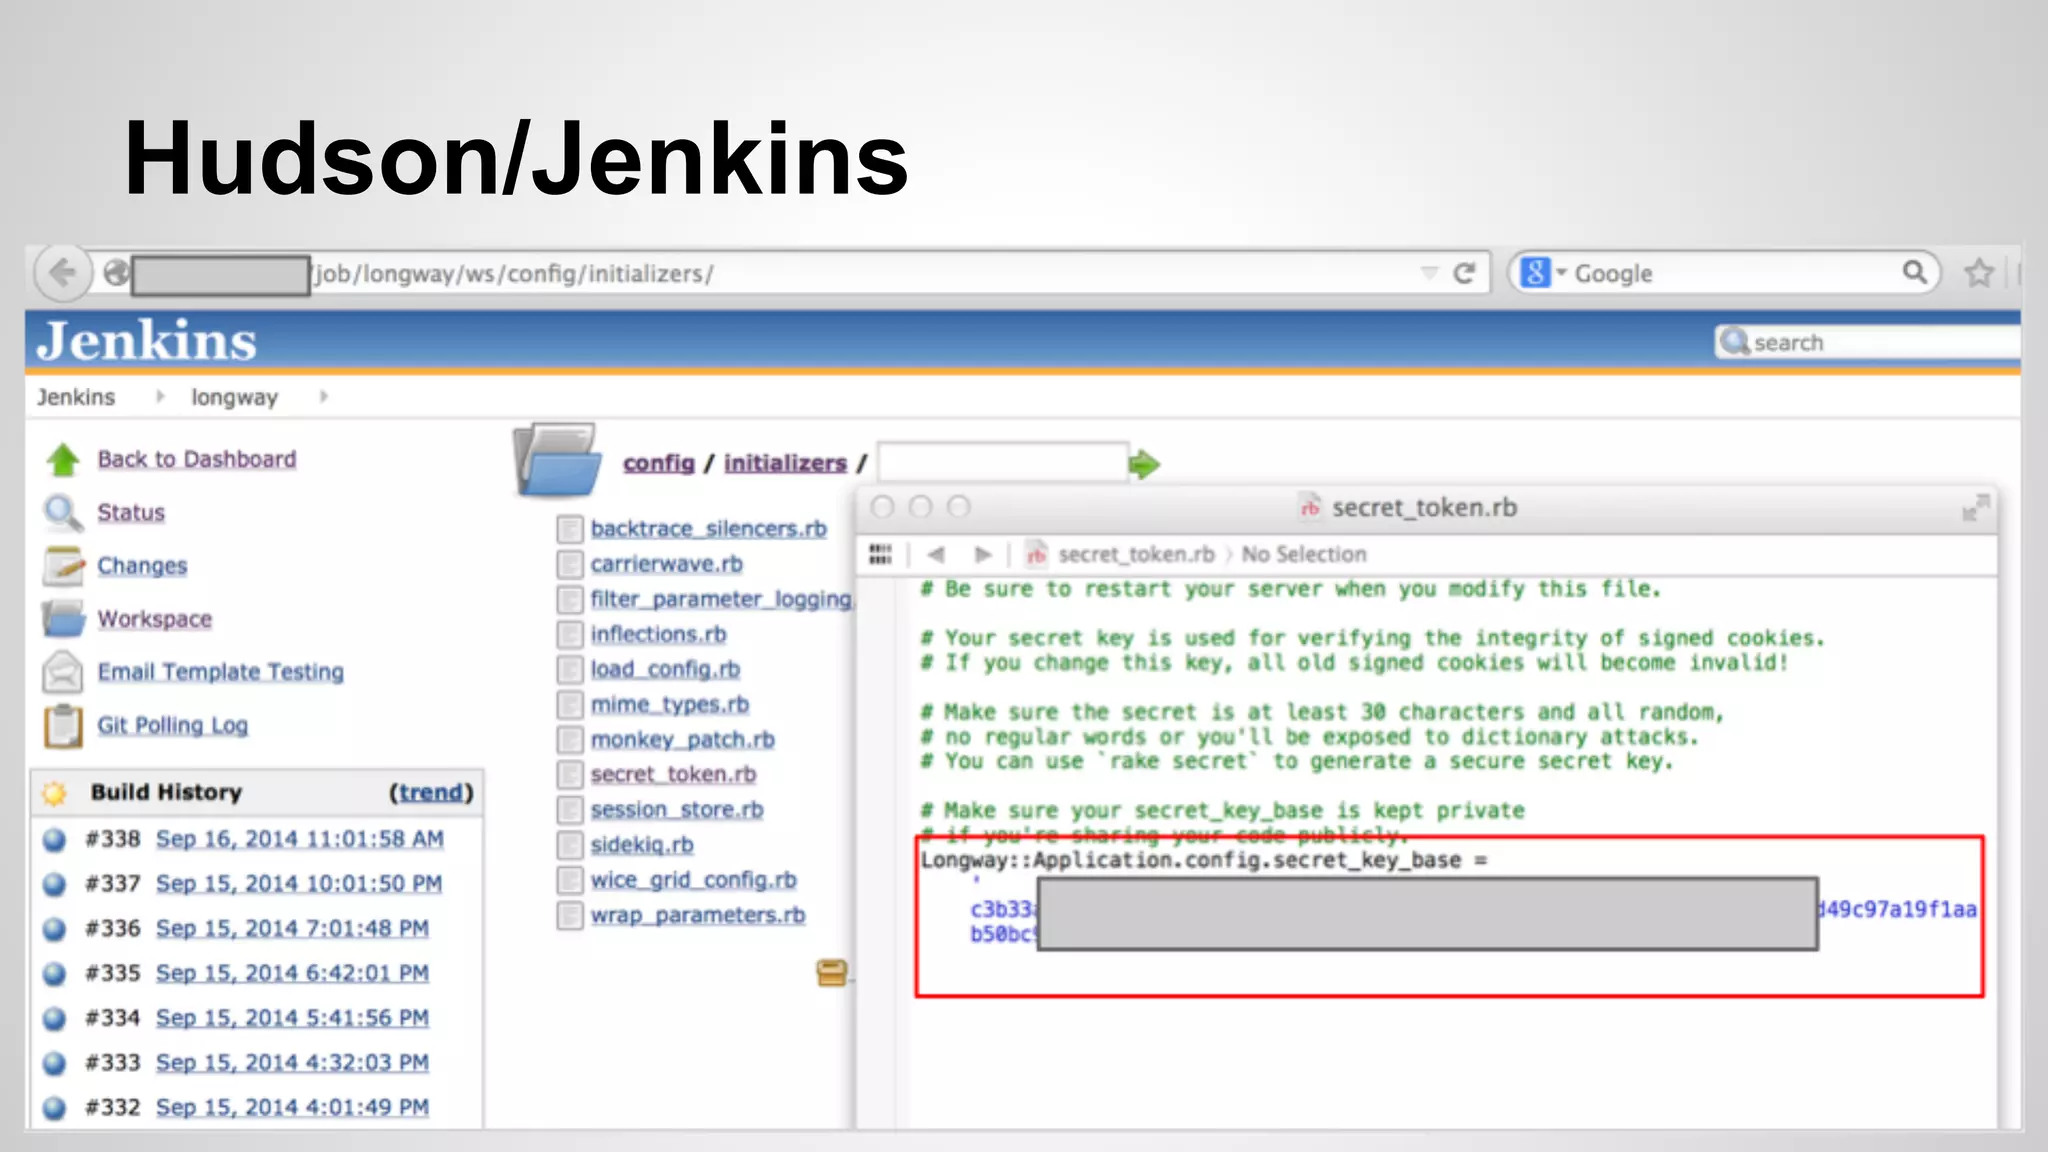Open Email Template Testing
This screenshot has width=2048, height=1152.
[x=220, y=672]
